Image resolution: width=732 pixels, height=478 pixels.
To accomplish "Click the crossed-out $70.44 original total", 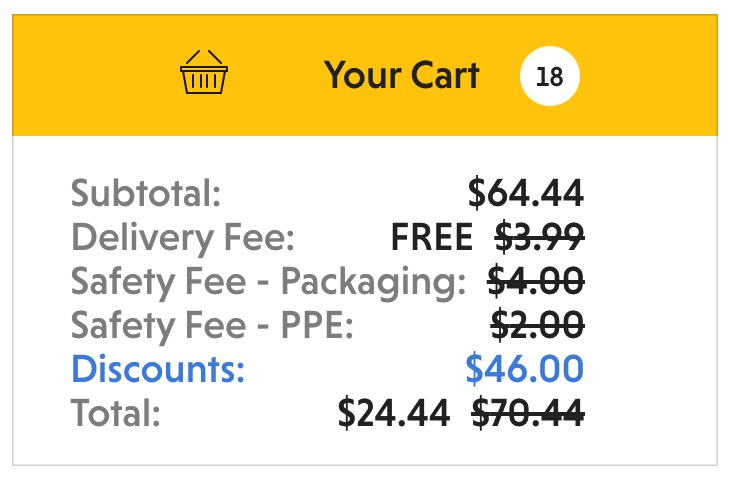I will 526,413.
